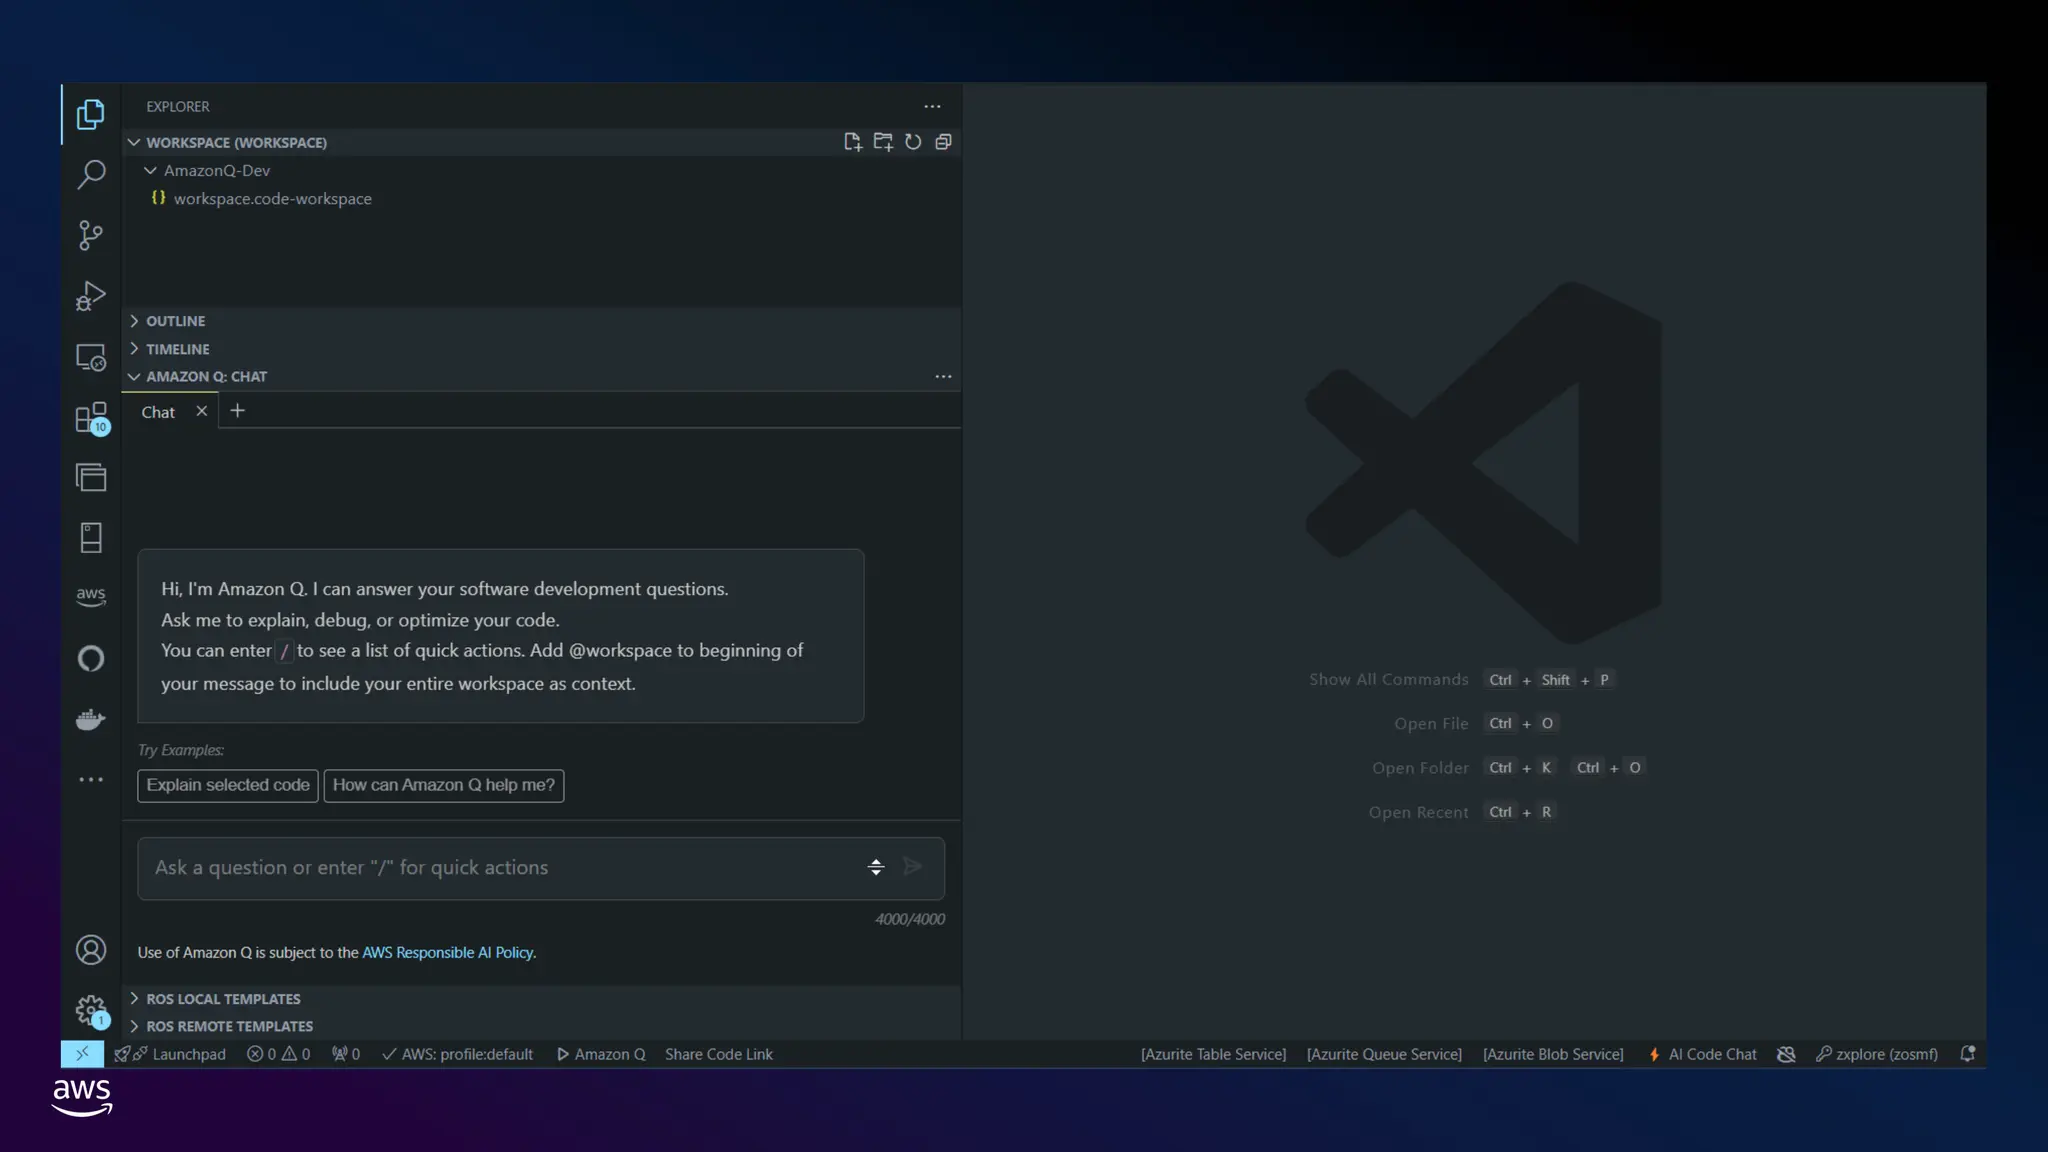Image resolution: width=2048 pixels, height=1152 pixels.
Task: Select the Chat tab
Action: [x=158, y=412]
